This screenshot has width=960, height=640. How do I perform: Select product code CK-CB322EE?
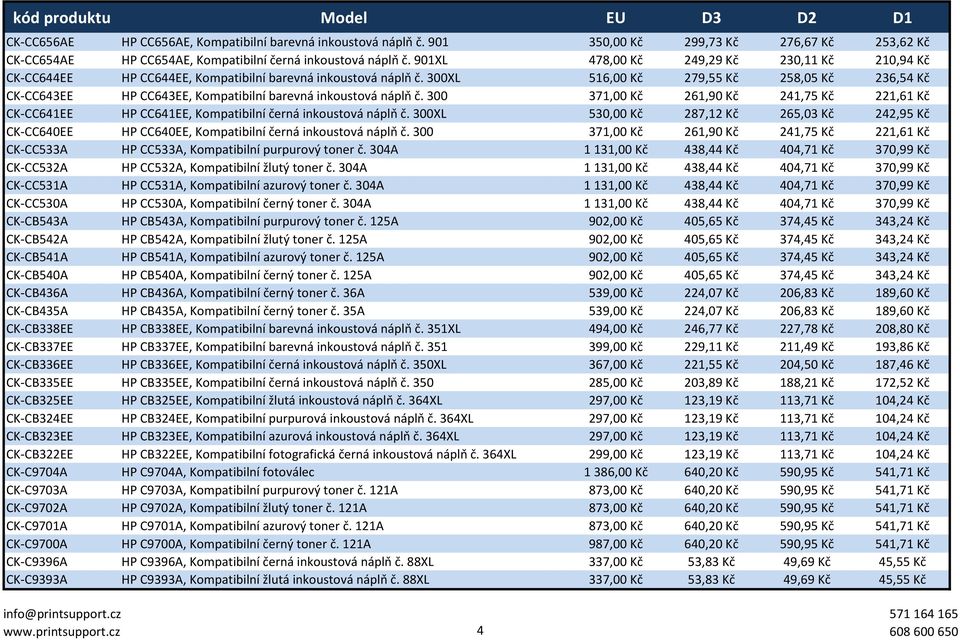point(39,454)
